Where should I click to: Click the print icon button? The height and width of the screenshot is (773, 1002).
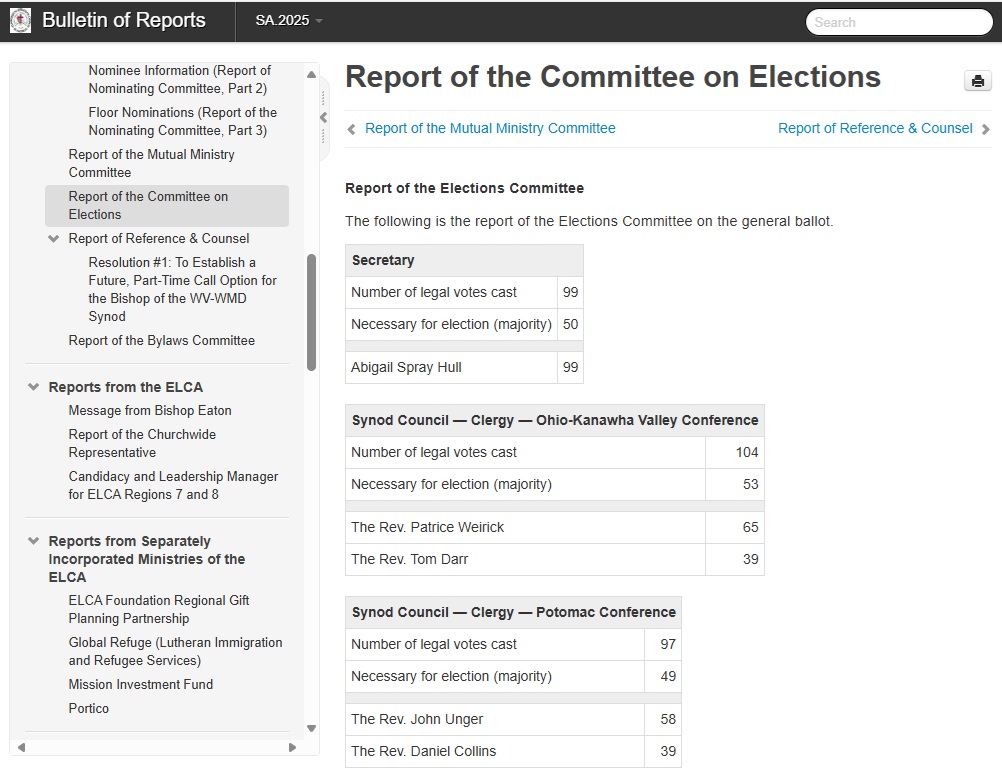click(x=977, y=82)
